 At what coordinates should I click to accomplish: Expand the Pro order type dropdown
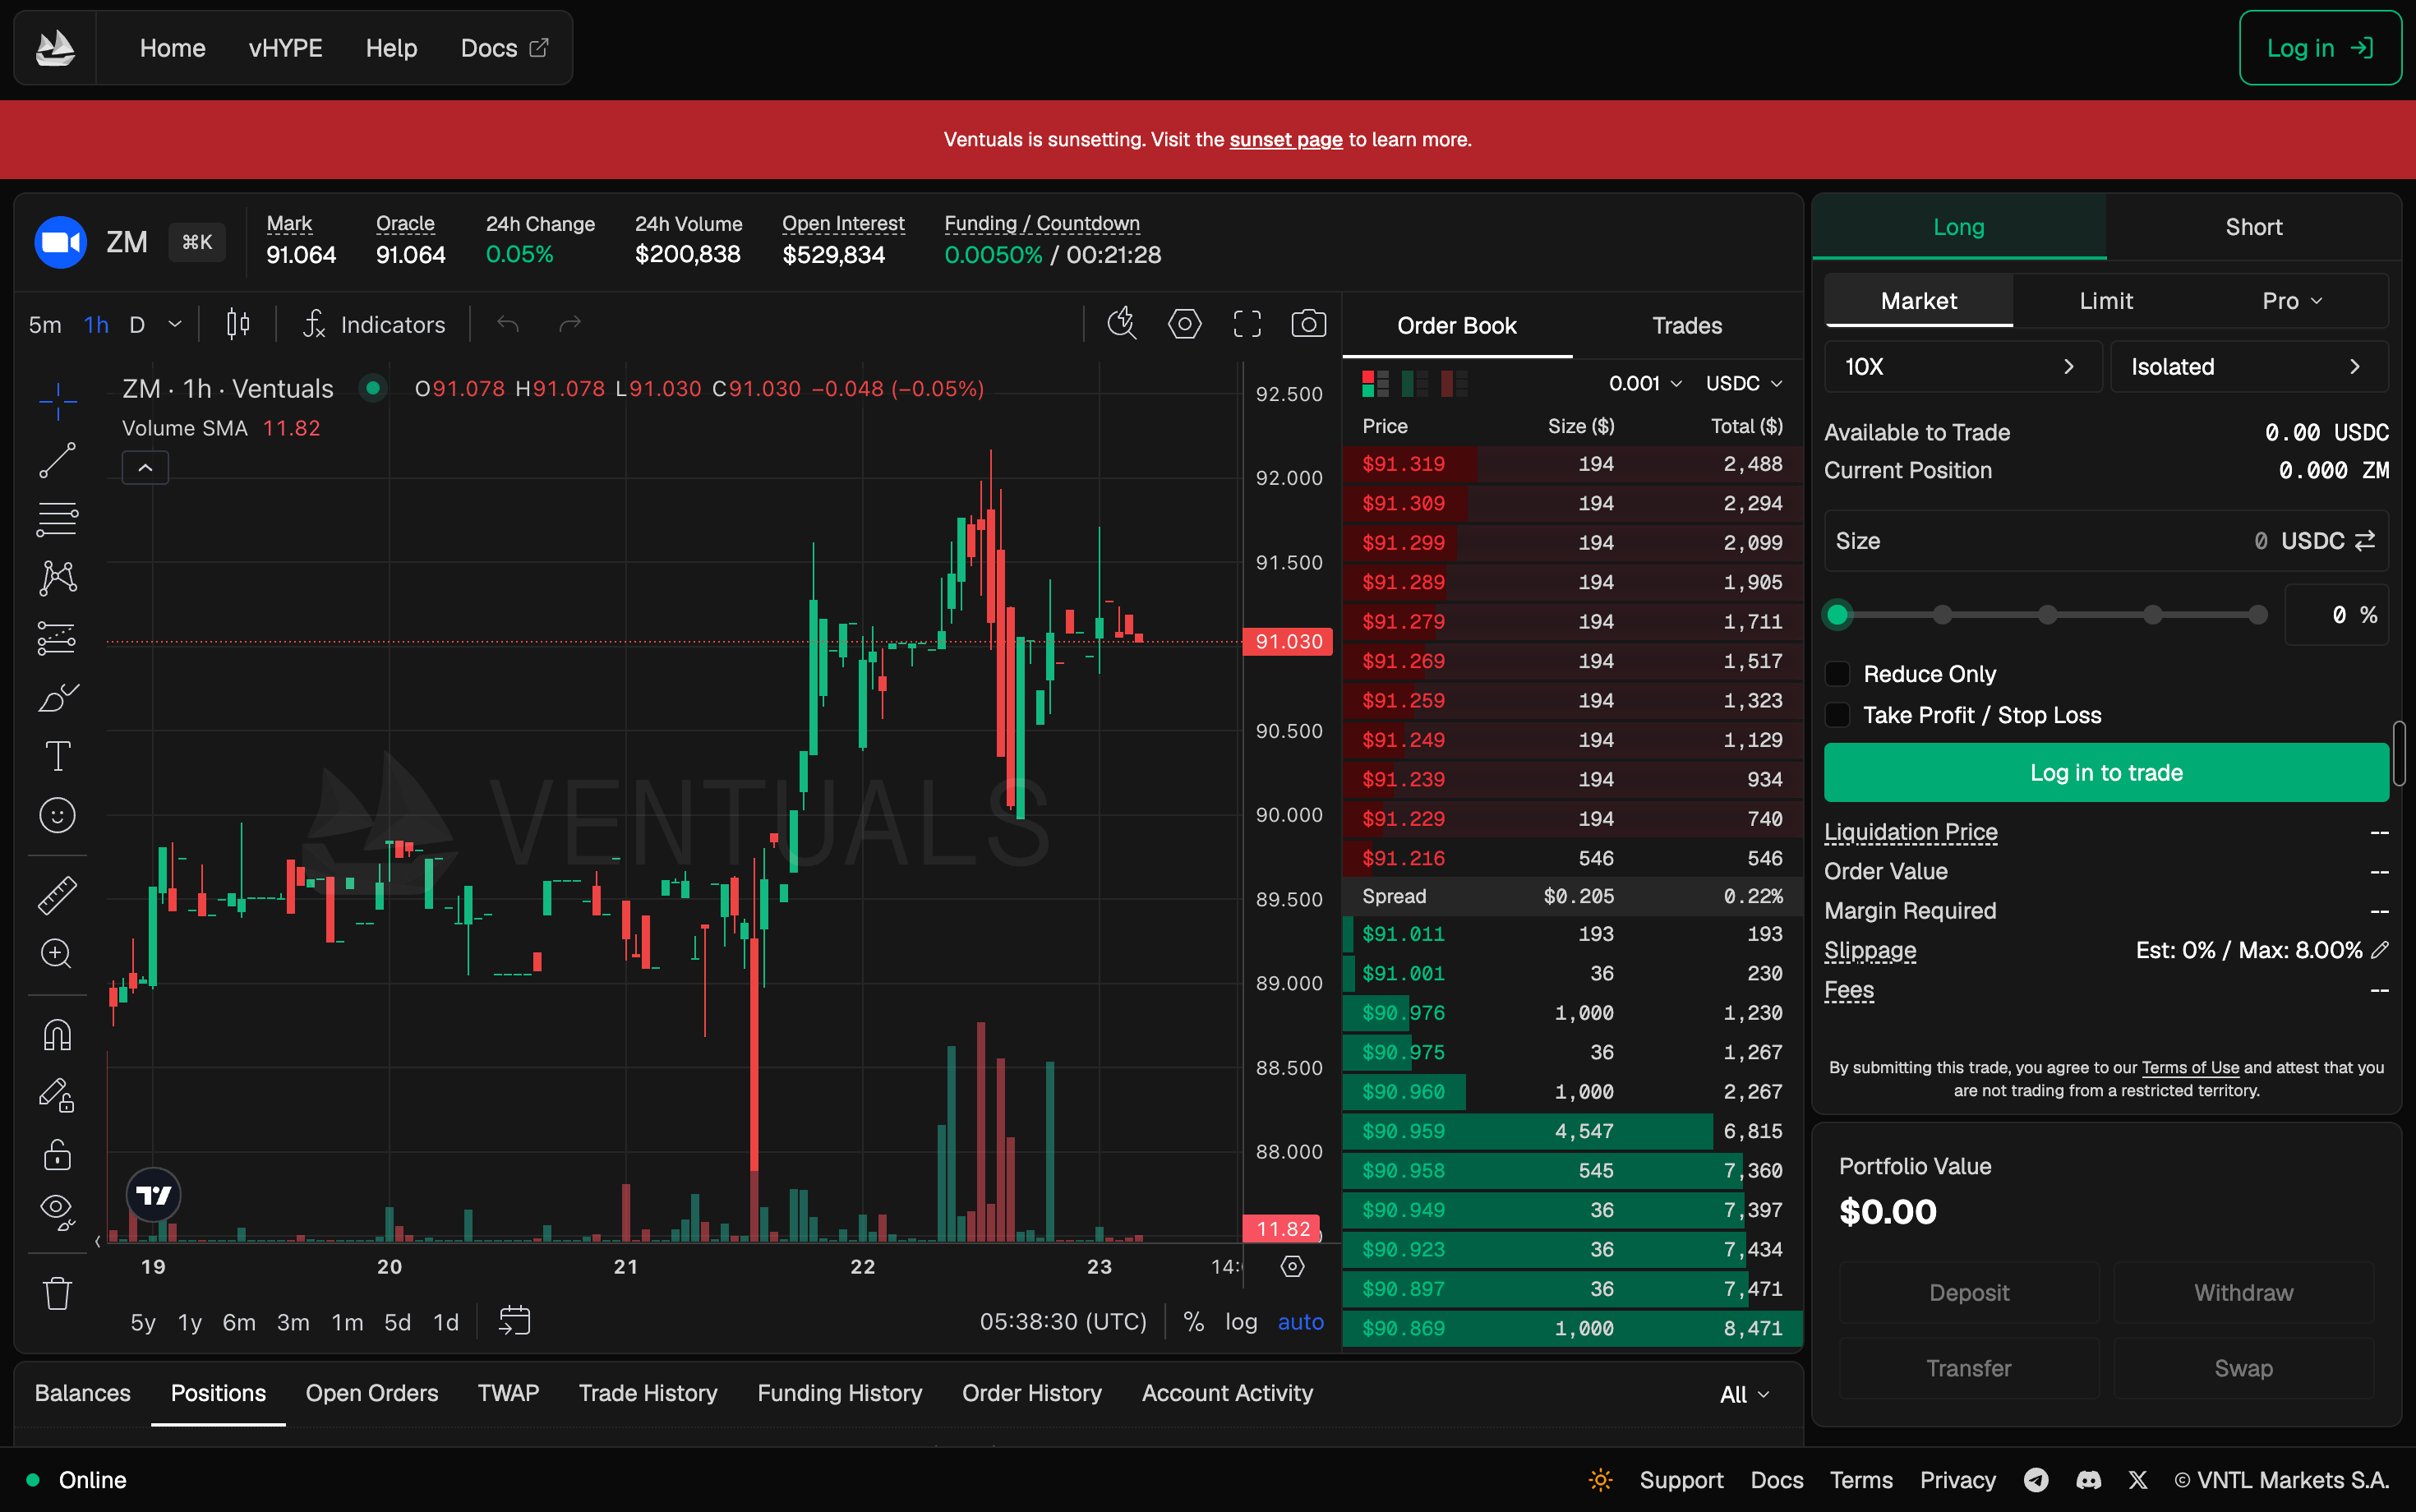tap(2293, 301)
